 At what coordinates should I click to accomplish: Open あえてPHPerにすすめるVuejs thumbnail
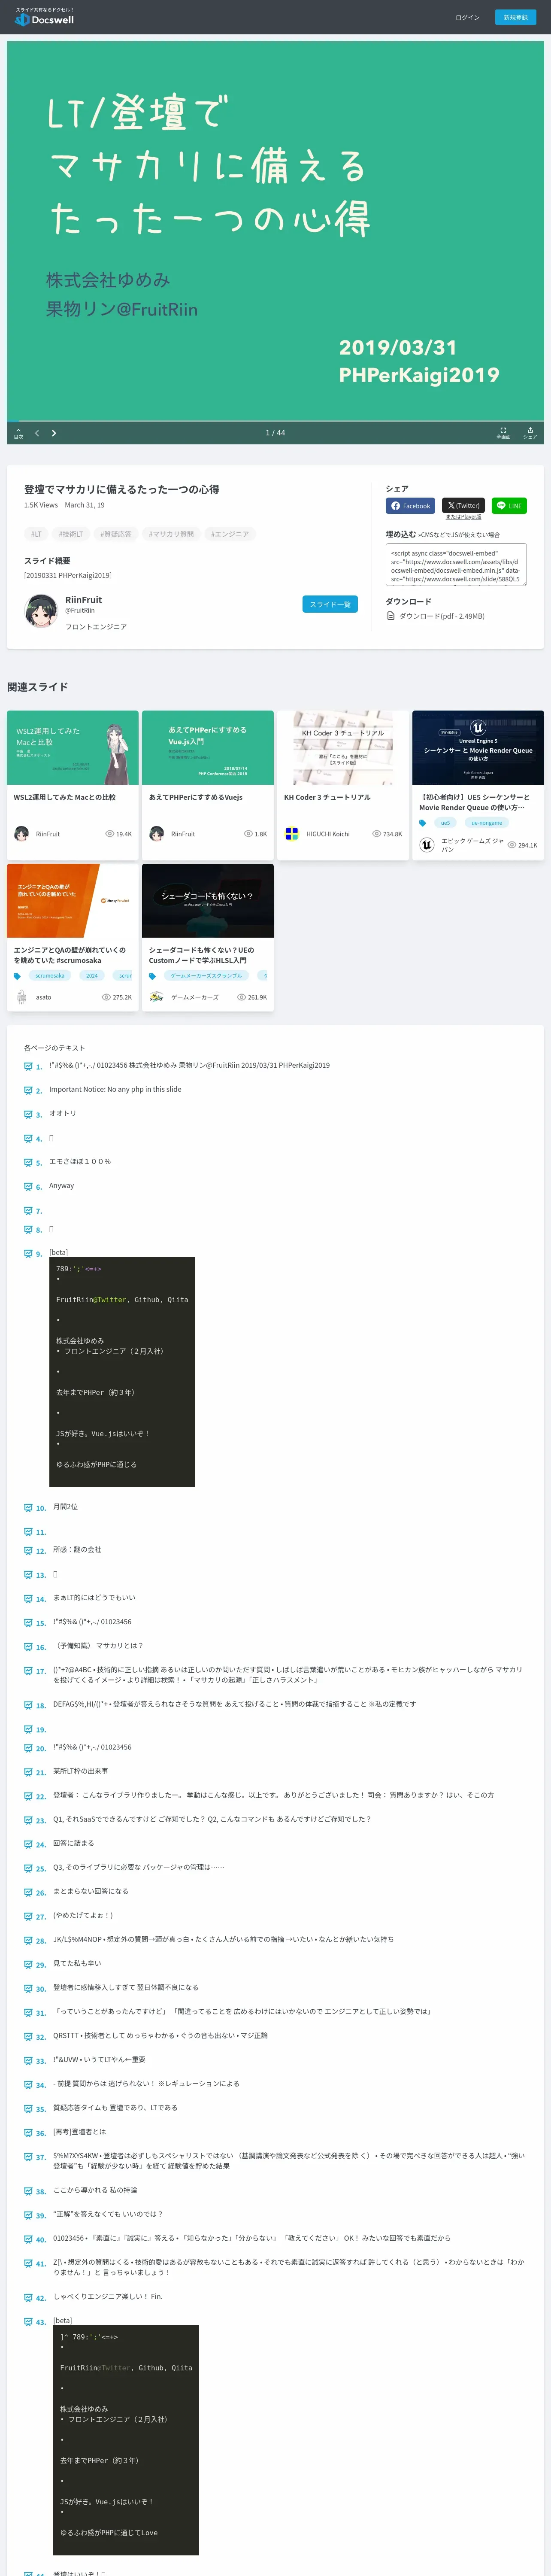208,747
